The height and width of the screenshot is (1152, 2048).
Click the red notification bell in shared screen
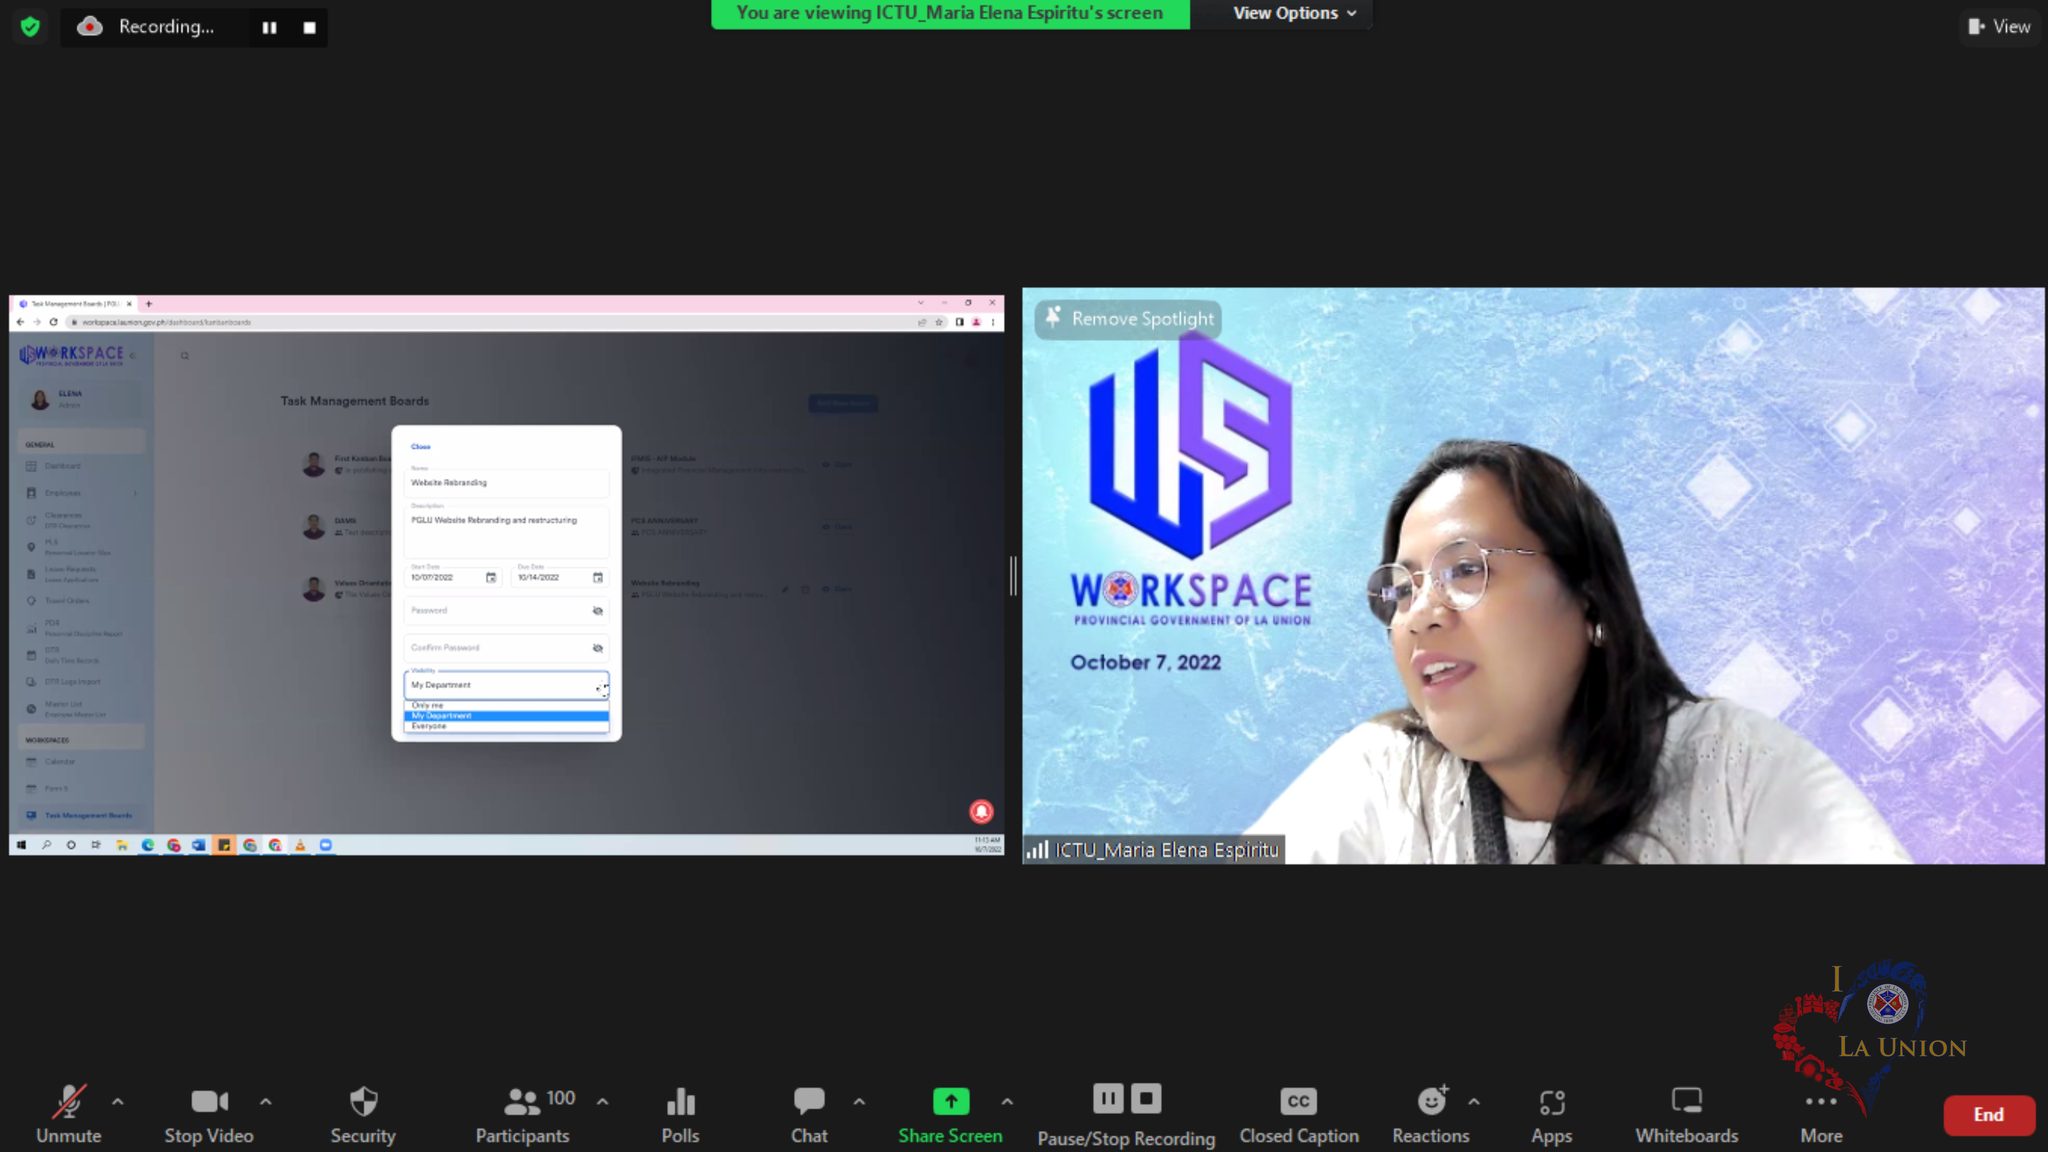[x=981, y=811]
